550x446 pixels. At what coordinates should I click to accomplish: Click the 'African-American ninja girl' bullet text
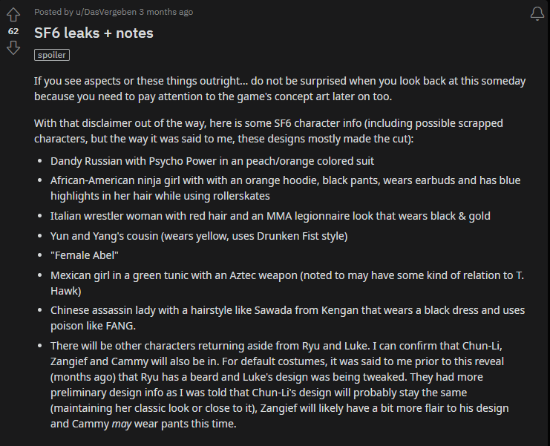click(x=285, y=188)
